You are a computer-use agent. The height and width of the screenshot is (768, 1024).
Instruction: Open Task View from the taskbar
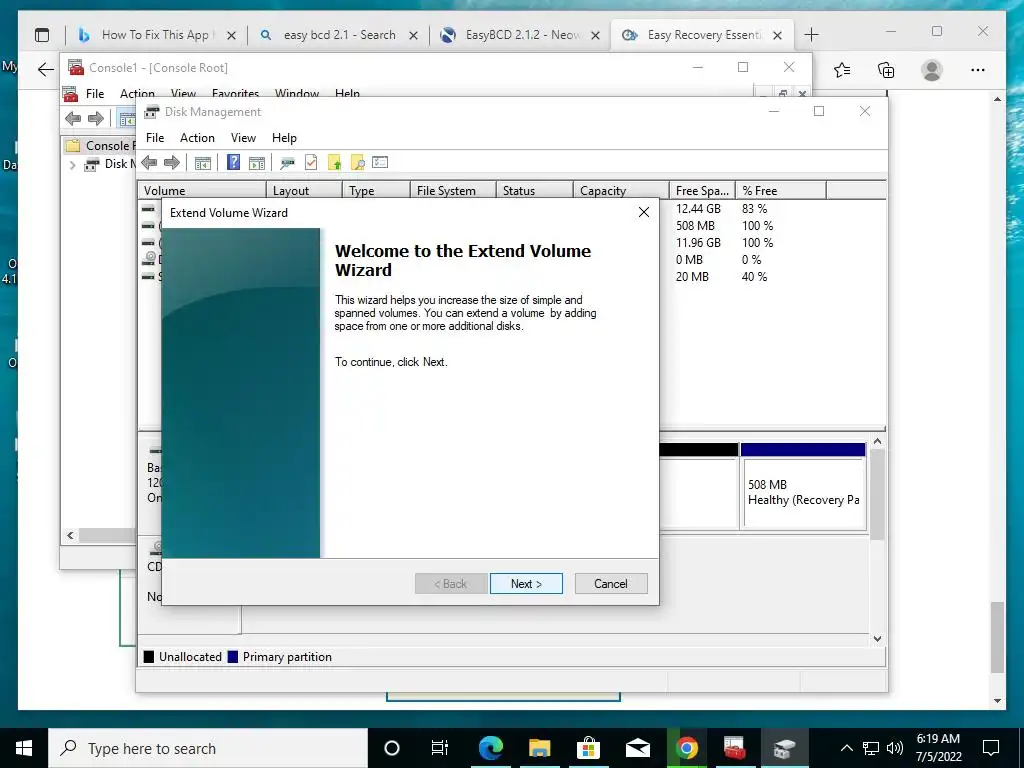440,748
